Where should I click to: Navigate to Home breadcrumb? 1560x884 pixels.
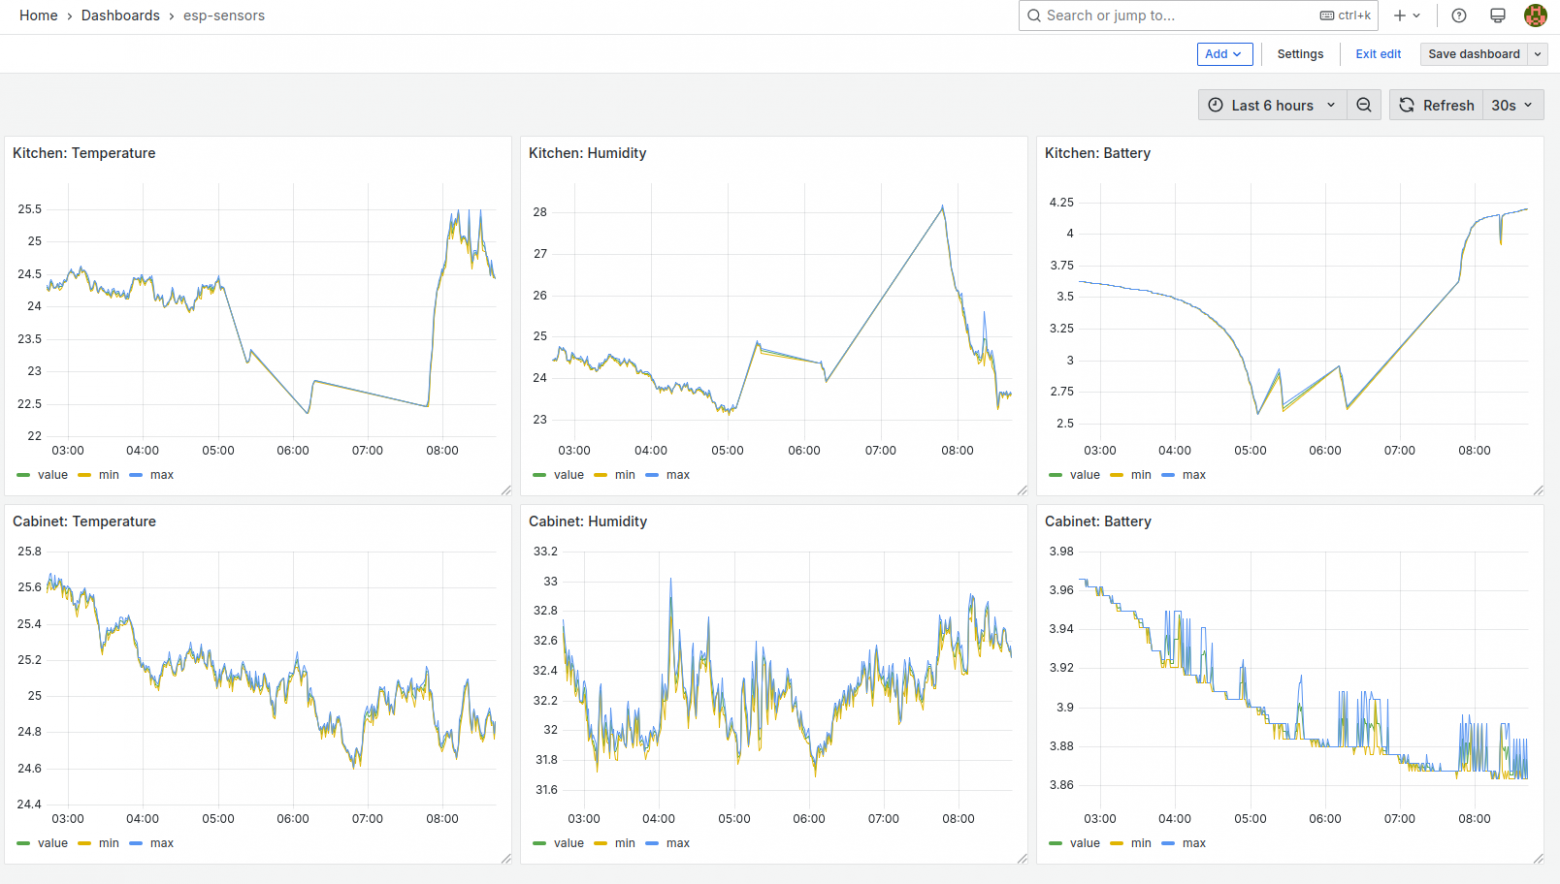[38, 15]
